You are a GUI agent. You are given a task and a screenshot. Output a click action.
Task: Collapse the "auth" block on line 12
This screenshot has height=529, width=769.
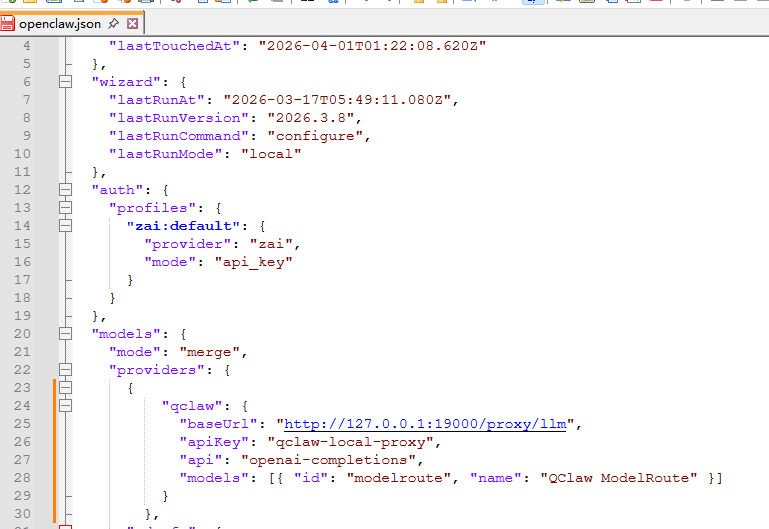pyautogui.click(x=65, y=189)
